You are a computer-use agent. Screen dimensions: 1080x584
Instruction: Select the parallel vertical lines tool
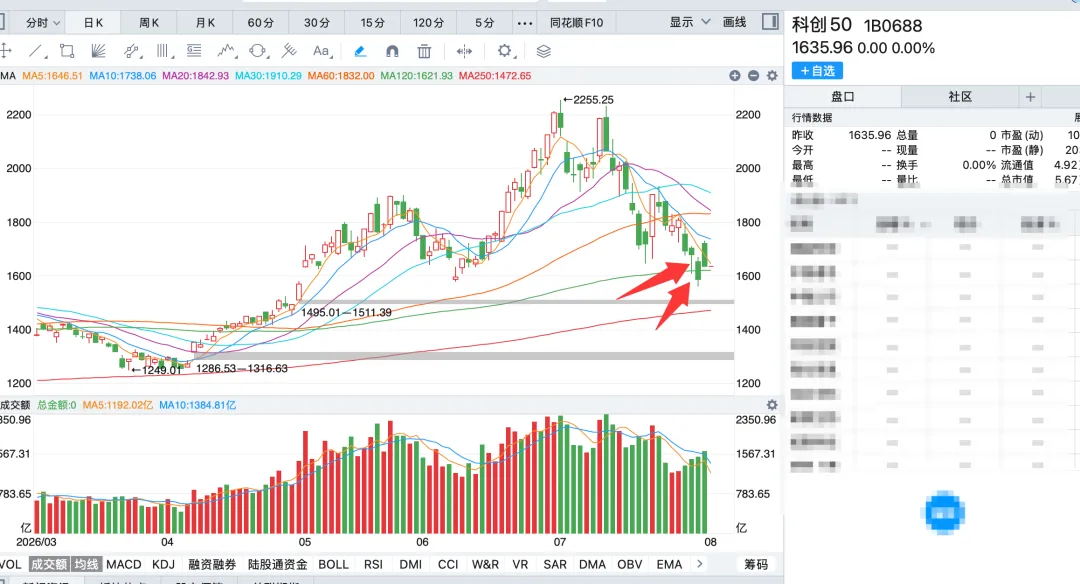click(x=163, y=51)
